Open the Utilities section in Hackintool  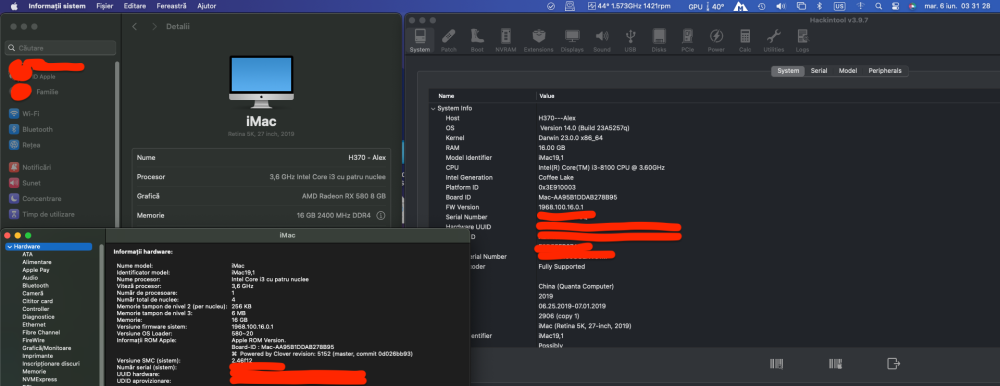[774, 40]
